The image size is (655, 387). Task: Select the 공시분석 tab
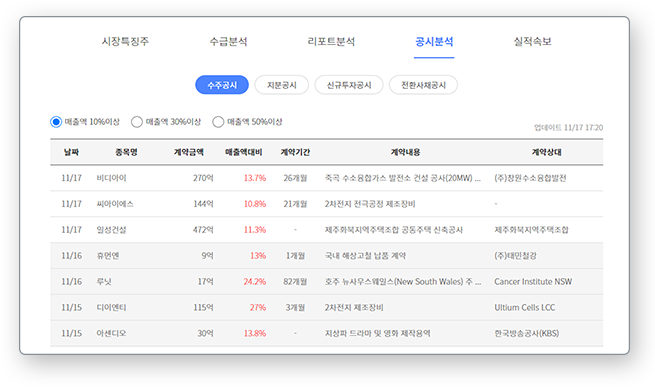(x=434, y=41)
